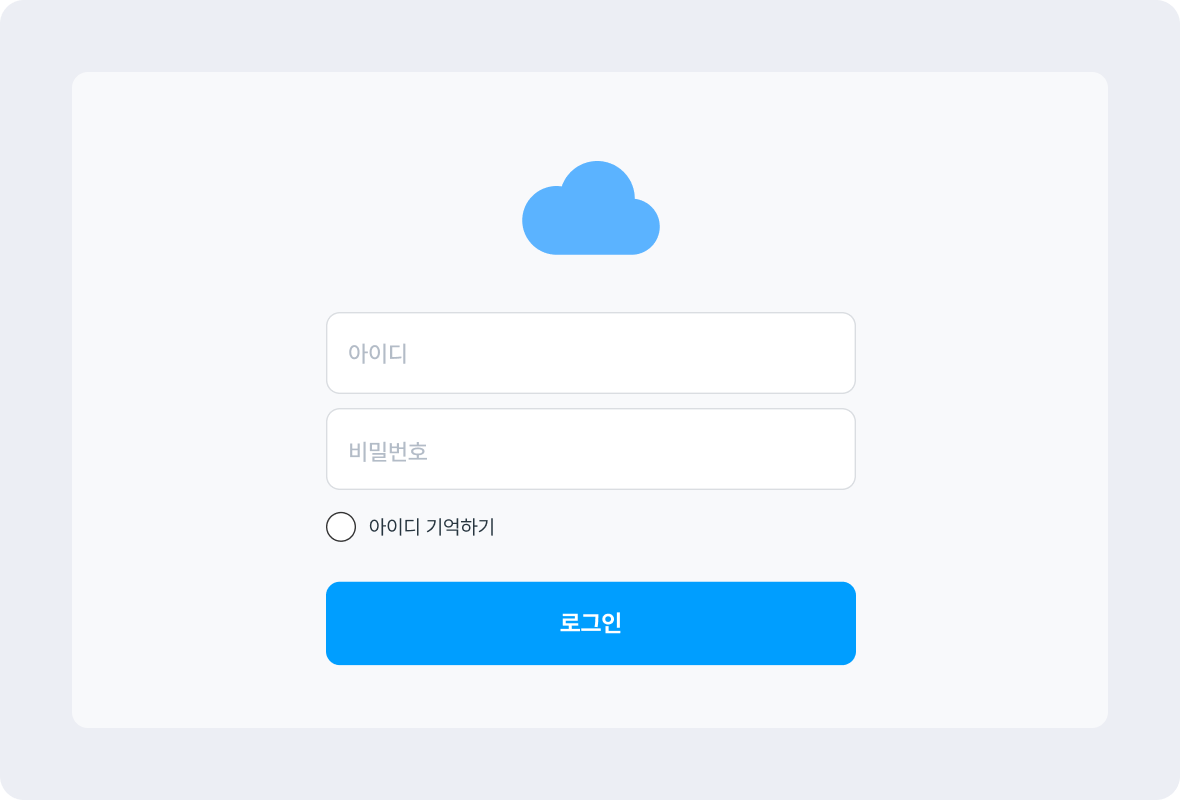Activate the login 로그인 button
Image resolution: width=1180 pixels, height=800 pixels.
(x=591, y=623)
